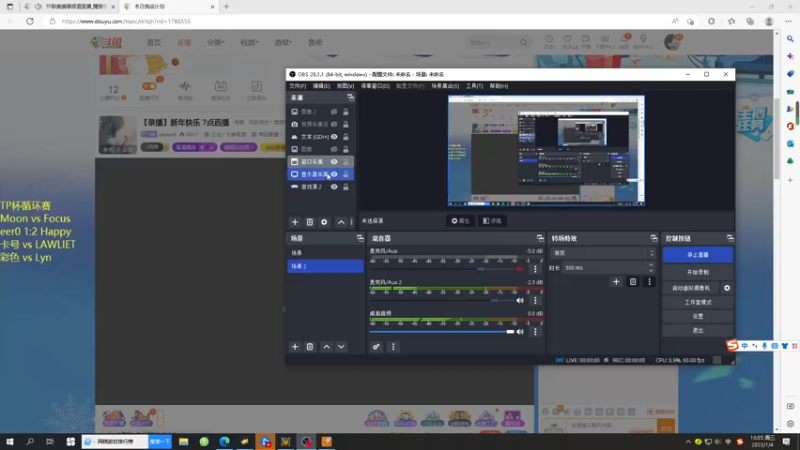The image size is (800, 450).
Task: Open the 视图(V) menu in OBS
Action: [x=345, y=86]
